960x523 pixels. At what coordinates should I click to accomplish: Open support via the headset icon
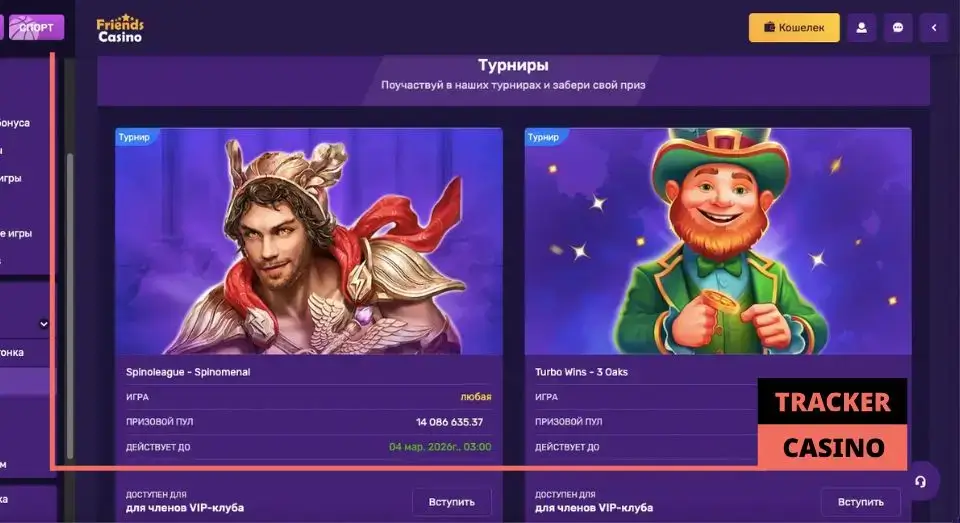pos(920,482)
